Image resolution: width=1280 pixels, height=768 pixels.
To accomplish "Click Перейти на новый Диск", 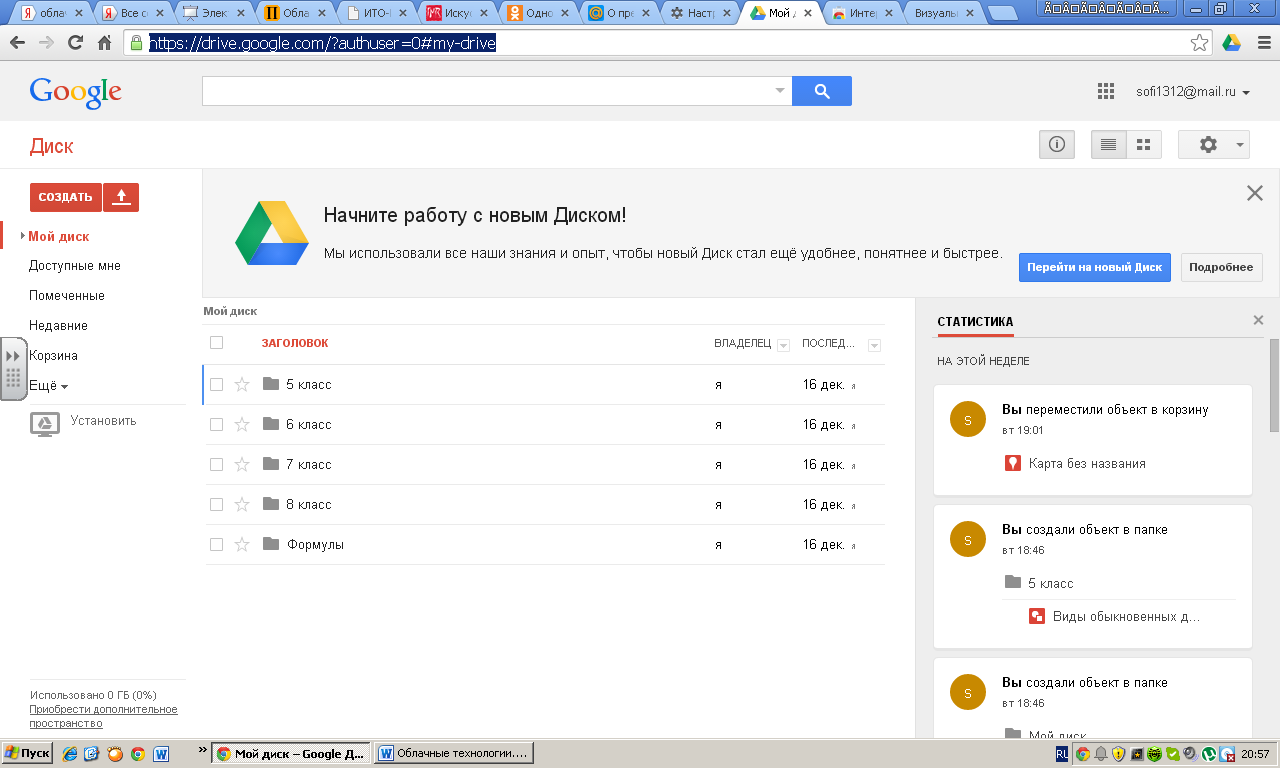I will point(1094,267).
